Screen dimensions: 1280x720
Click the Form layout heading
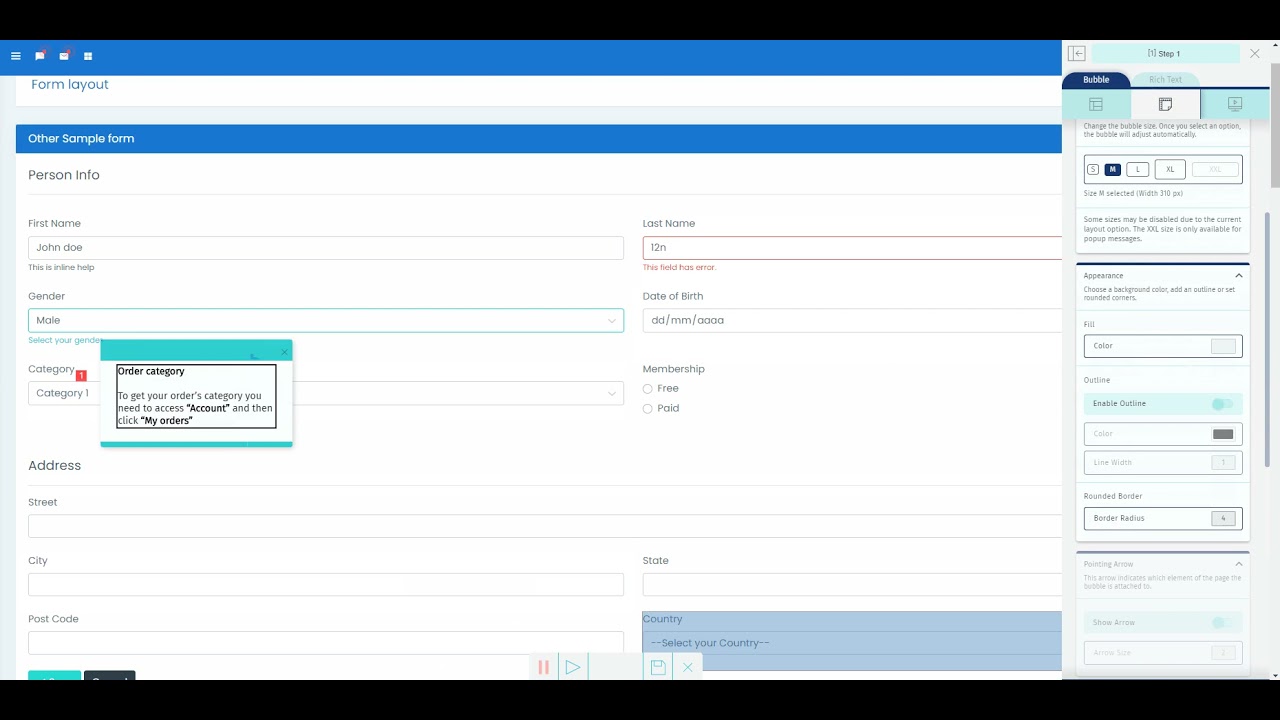click(70, 85)
